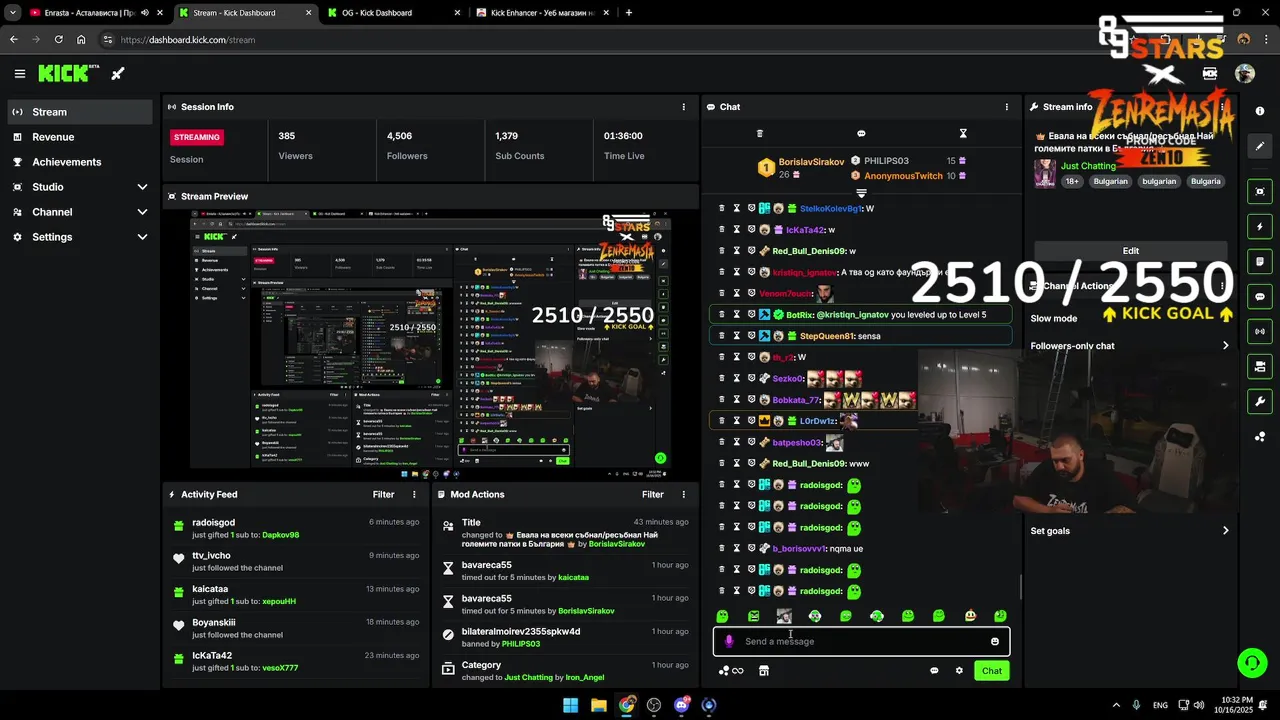The height and width of the screenshot is (720, 1280).
Task: Click the green support headset button
Action: pos(1251,662)
